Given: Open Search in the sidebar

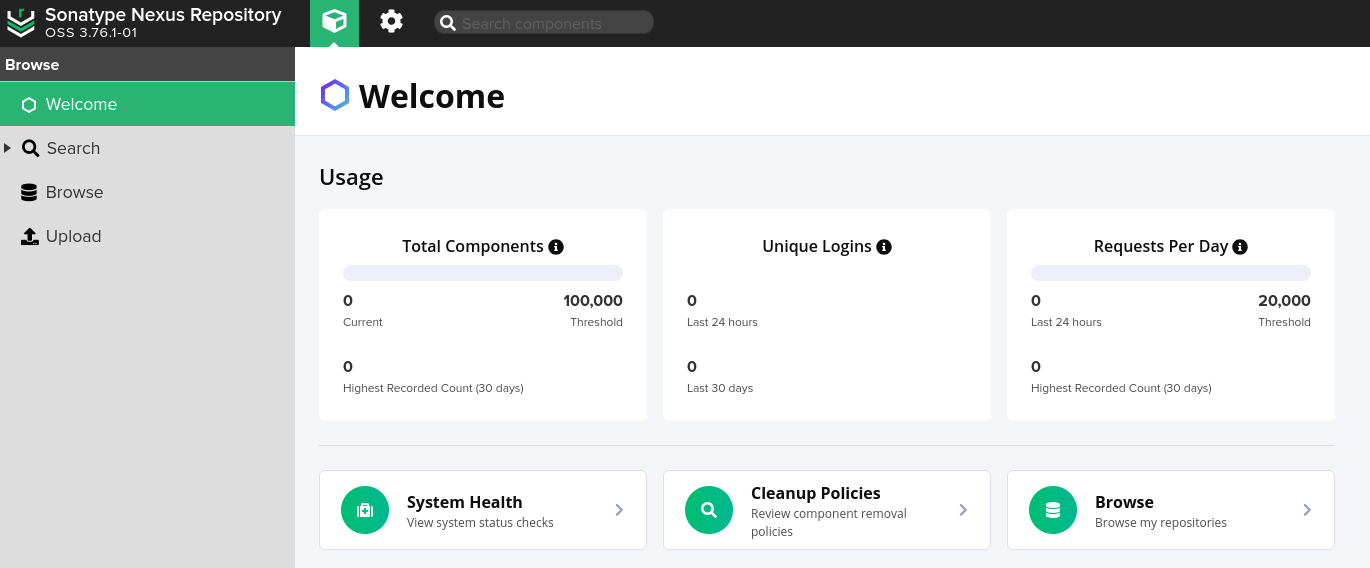Looking at the screenshot, I should pyautogui.click(x=147, y=148).
